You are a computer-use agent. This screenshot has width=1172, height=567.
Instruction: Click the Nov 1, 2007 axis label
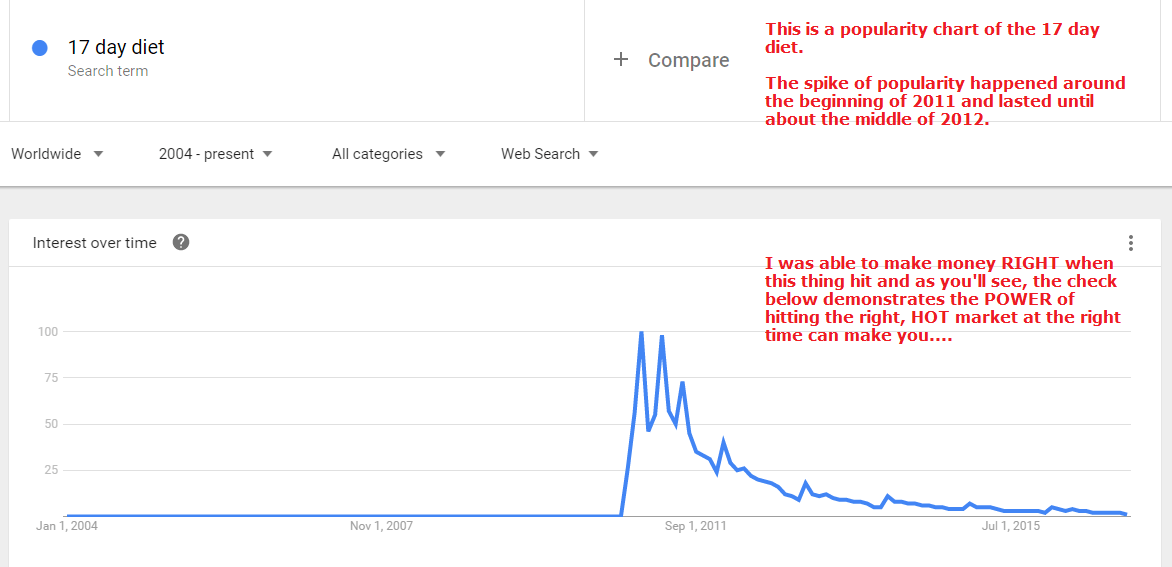point(381,526)
